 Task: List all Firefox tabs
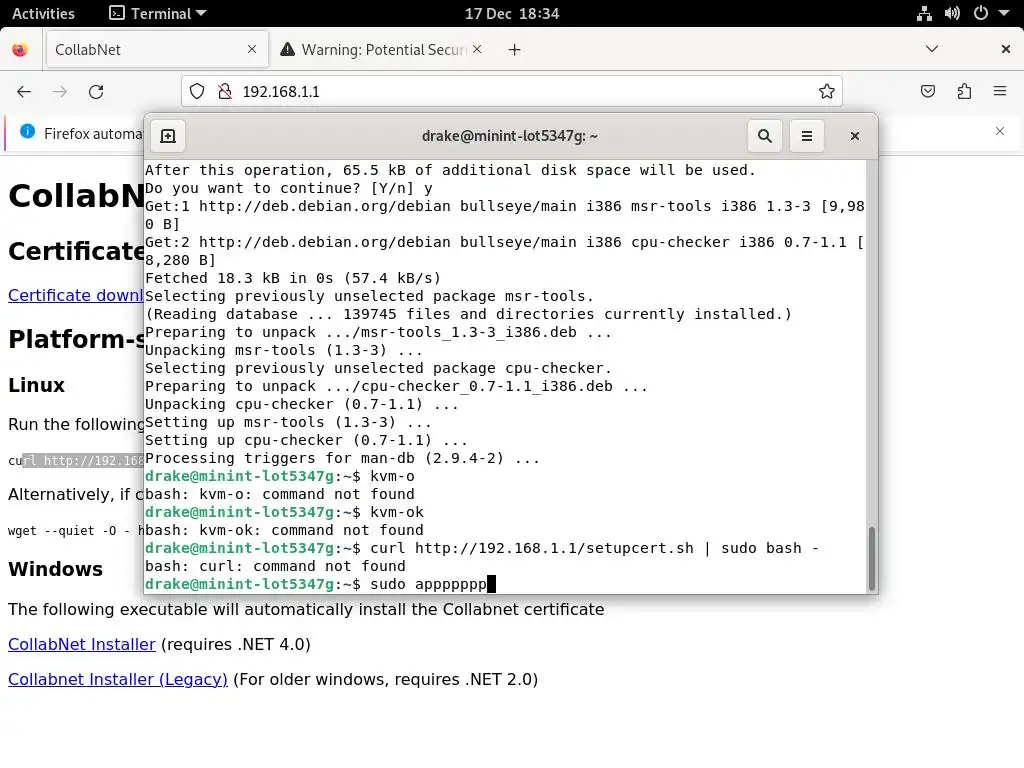pos(932,49)
